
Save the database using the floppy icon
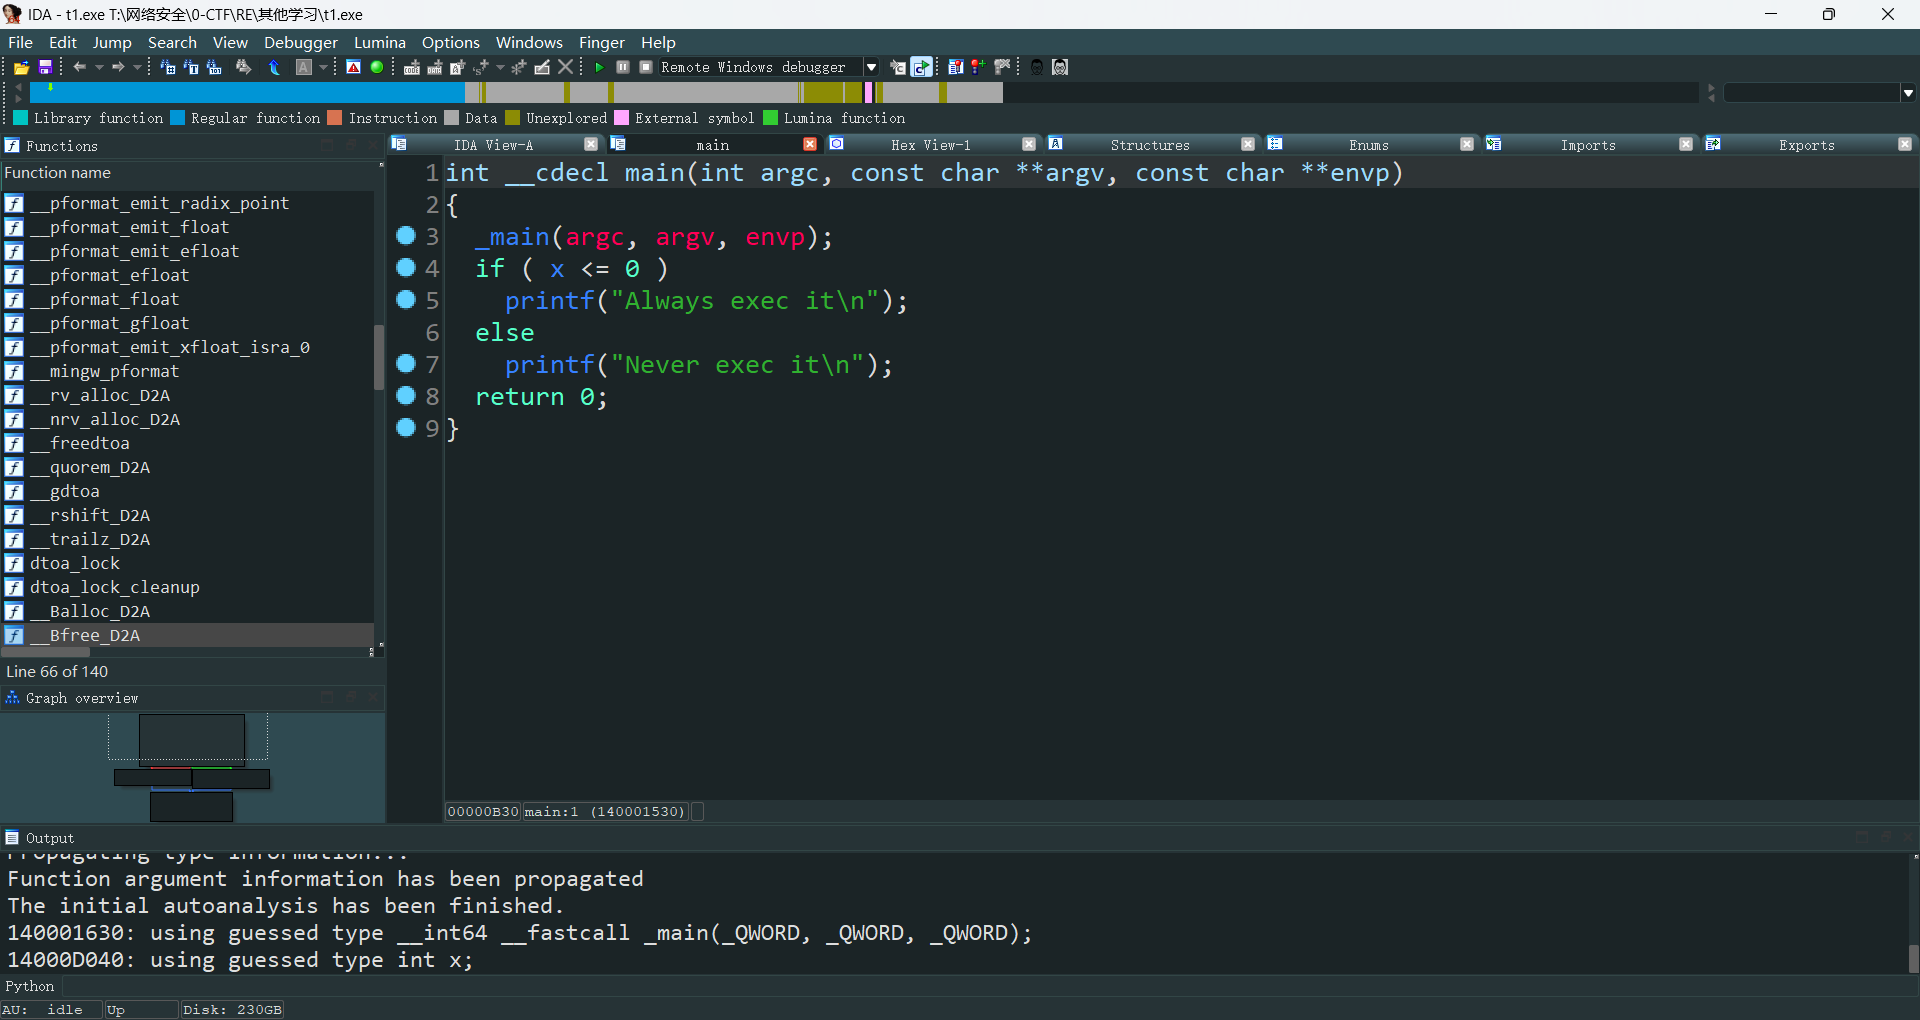click(45, 67)
